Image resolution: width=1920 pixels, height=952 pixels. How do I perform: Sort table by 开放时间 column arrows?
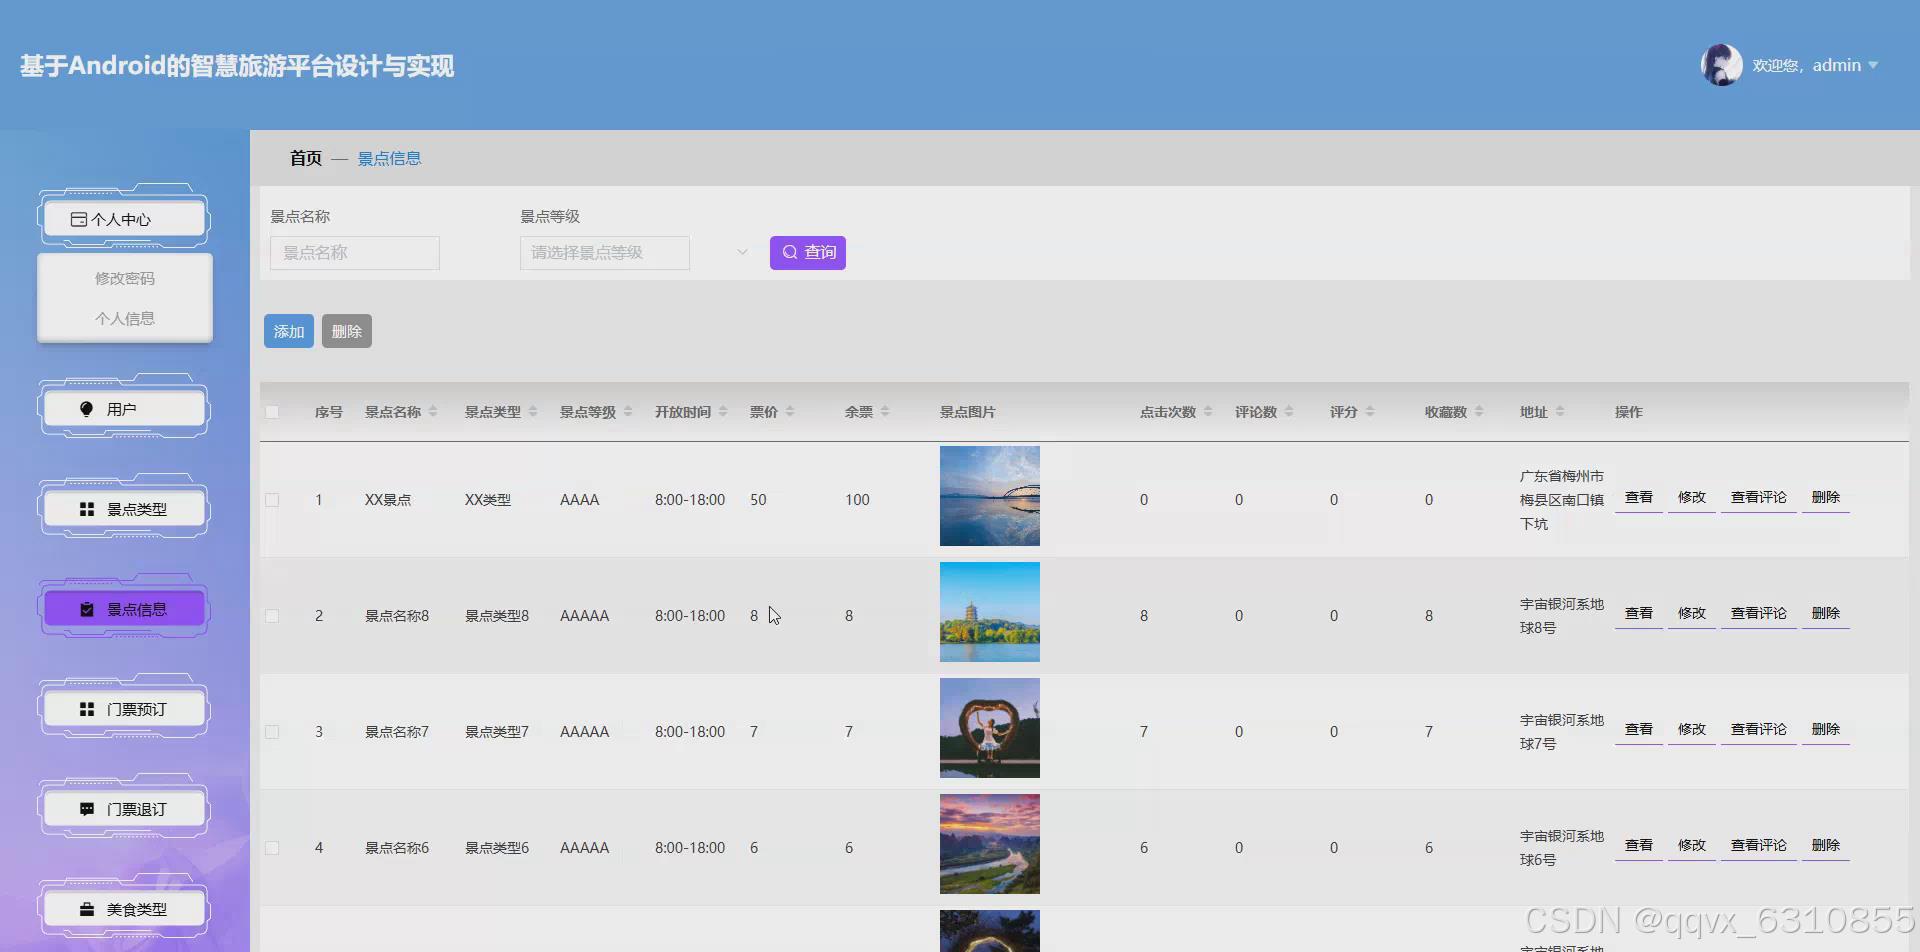723,412
